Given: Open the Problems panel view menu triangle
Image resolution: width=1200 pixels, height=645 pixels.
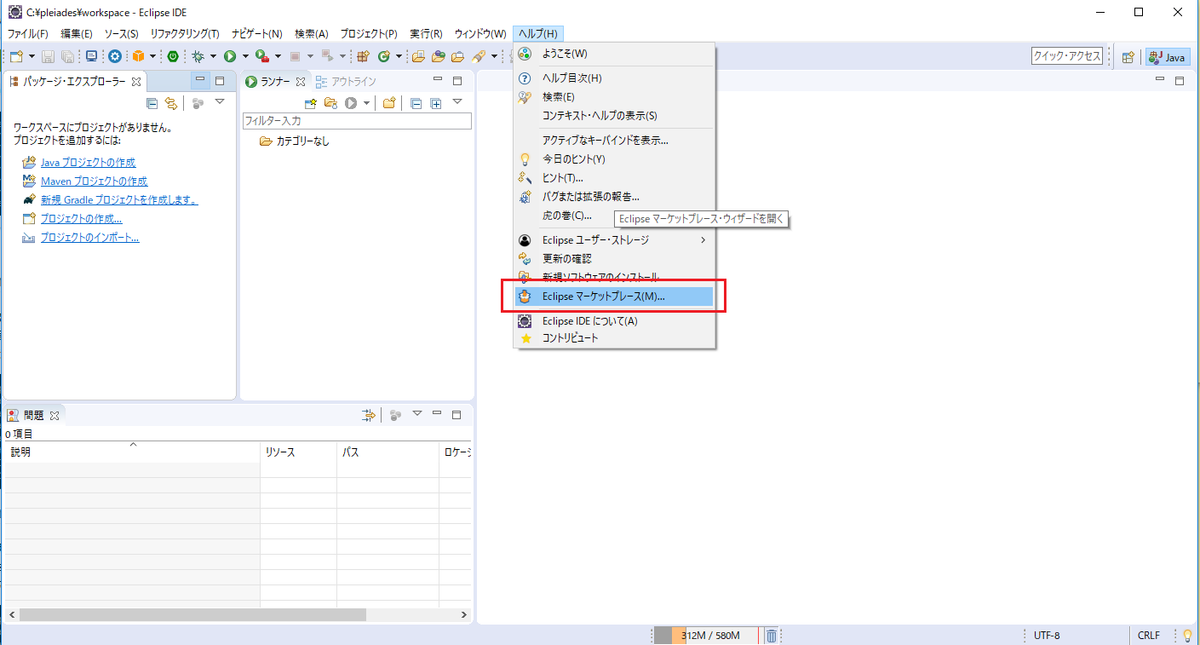Looking at the screenshot, I should 418,414.
